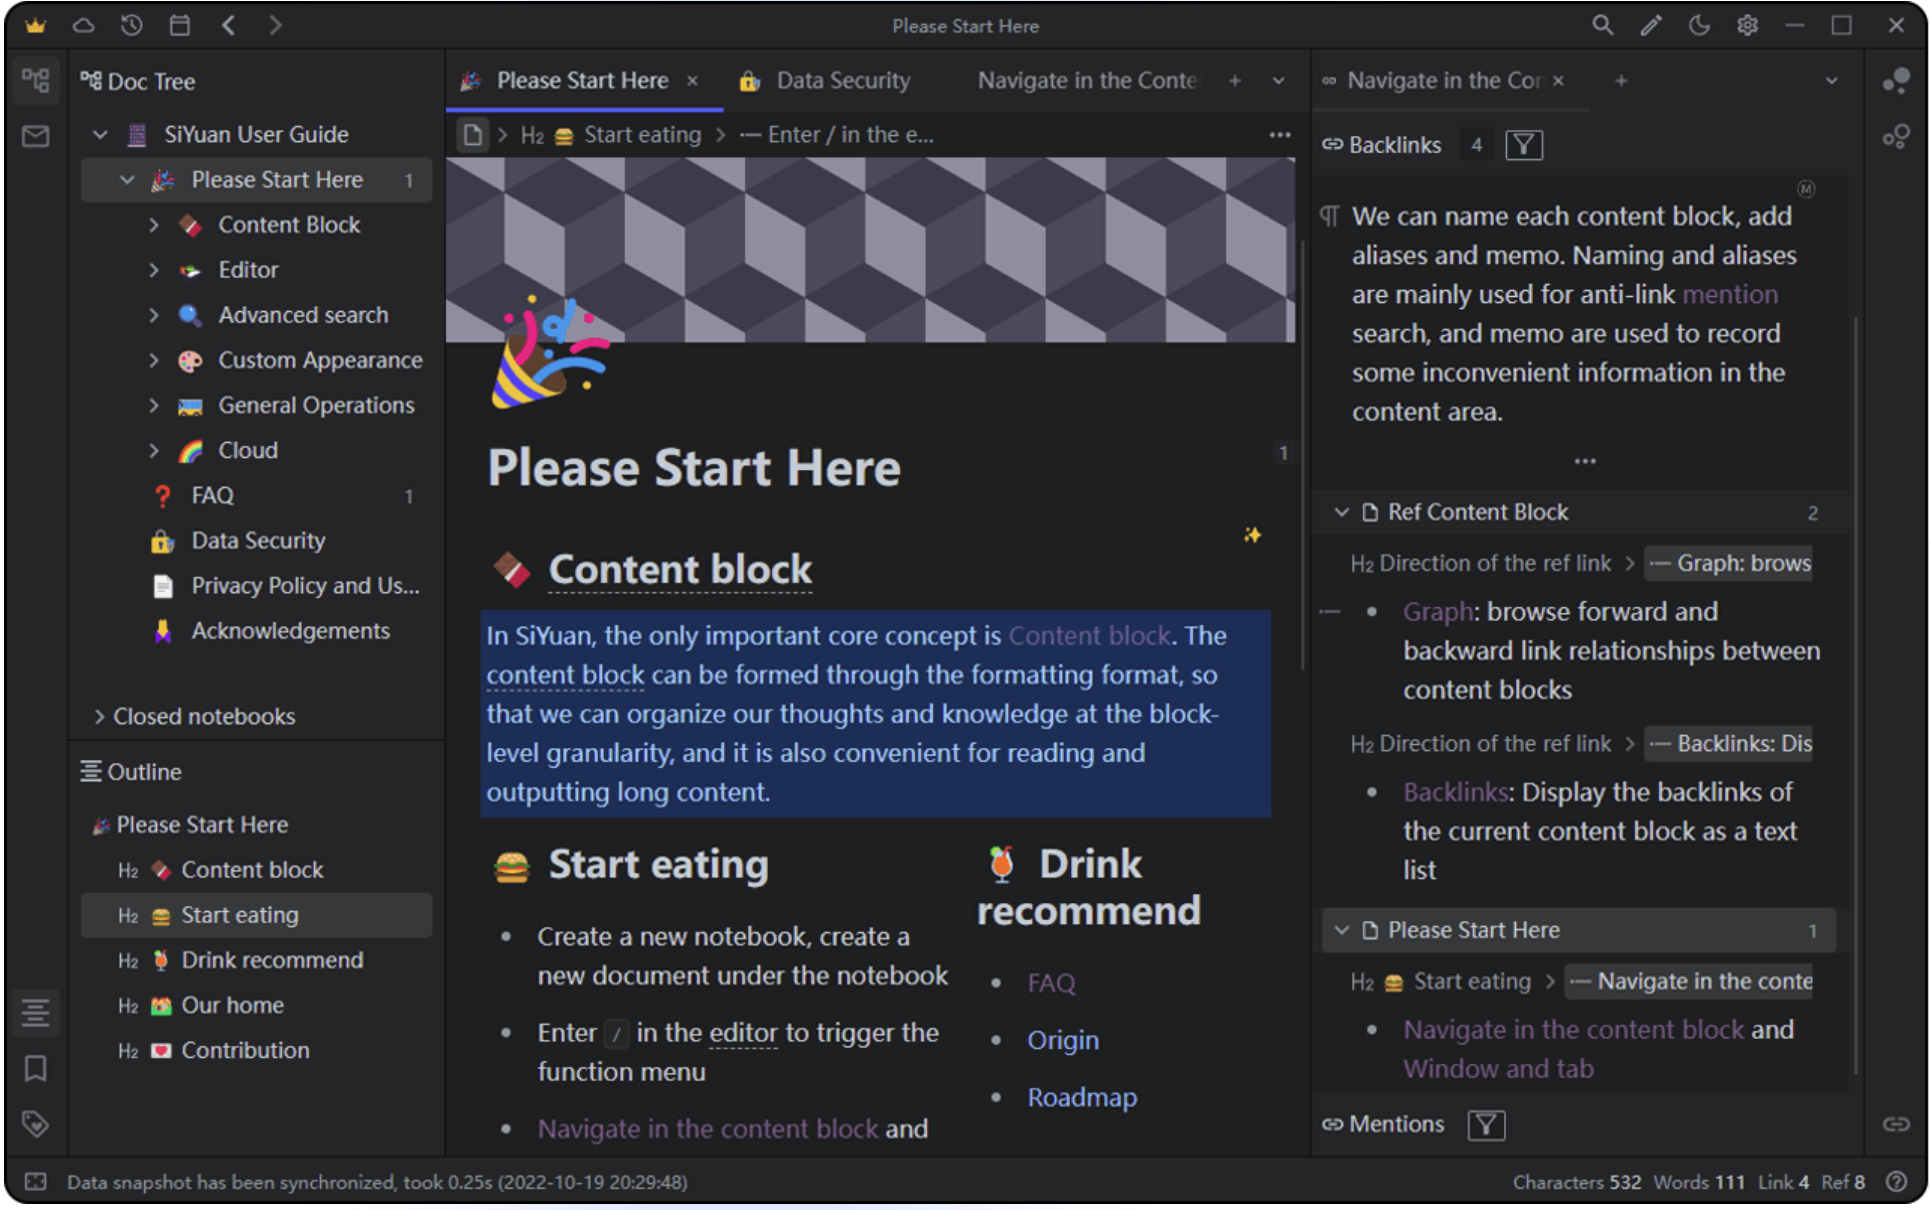Filter mentions with the funnel icon
1930x1210 pixels.
(x=1486, y=1125)
